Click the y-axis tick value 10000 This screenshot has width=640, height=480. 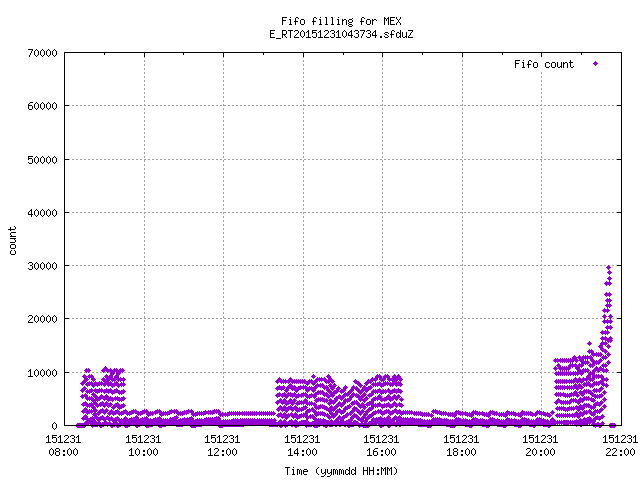click(42, 373)
